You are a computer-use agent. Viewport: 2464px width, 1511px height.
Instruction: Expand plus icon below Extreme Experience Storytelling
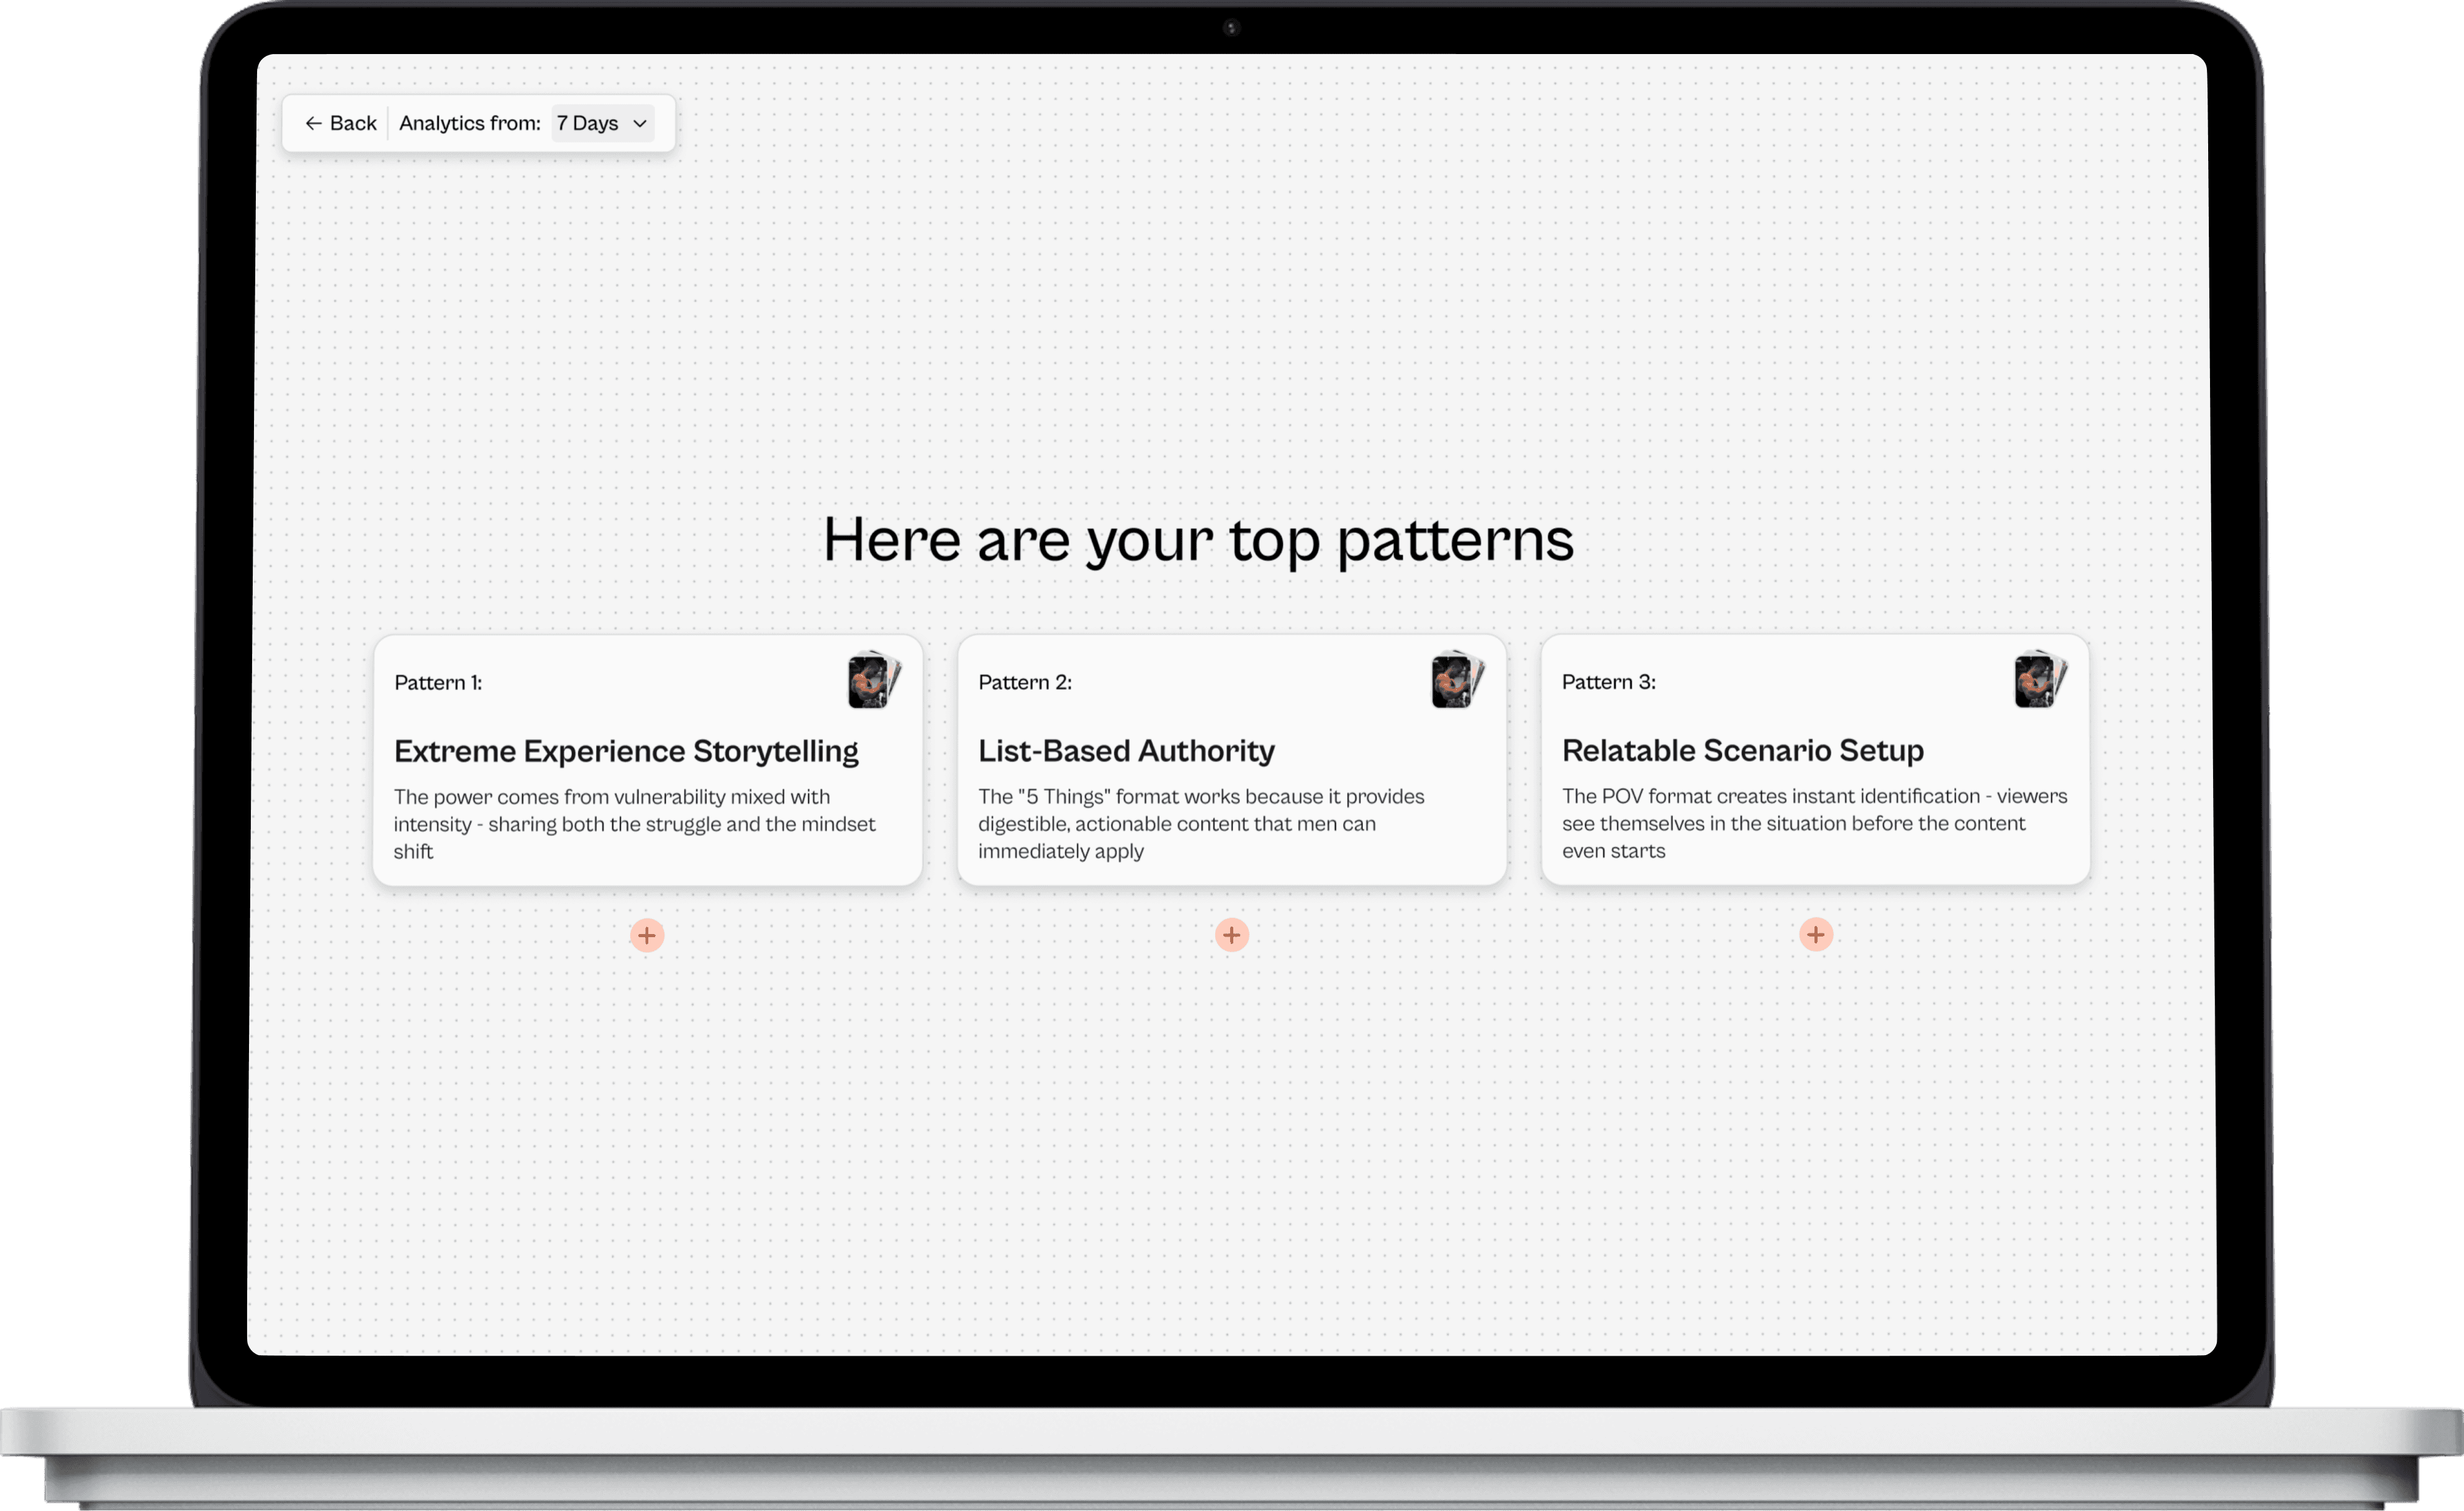[647, 935]
